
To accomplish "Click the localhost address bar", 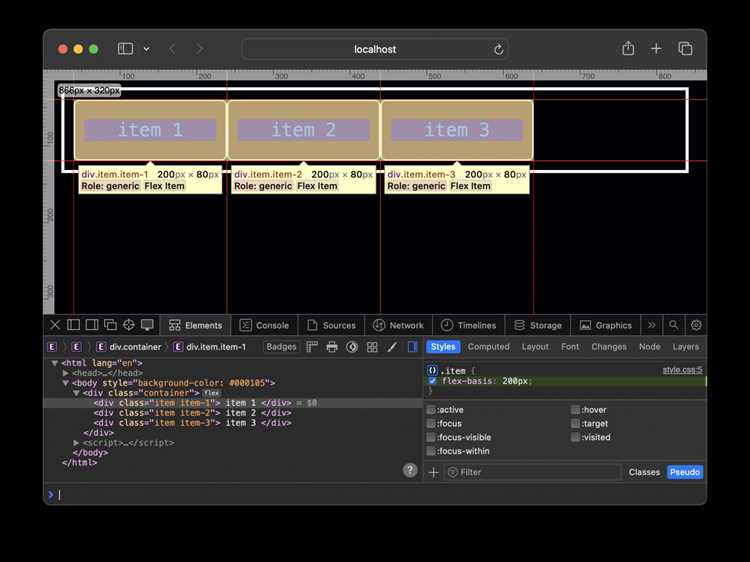I will pos(375,49).
